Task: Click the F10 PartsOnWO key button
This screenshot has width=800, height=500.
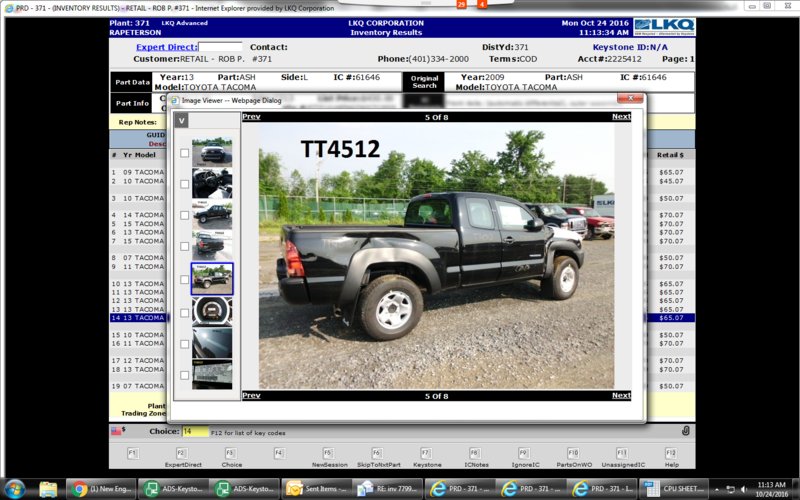Action: (x=573, y=453)
